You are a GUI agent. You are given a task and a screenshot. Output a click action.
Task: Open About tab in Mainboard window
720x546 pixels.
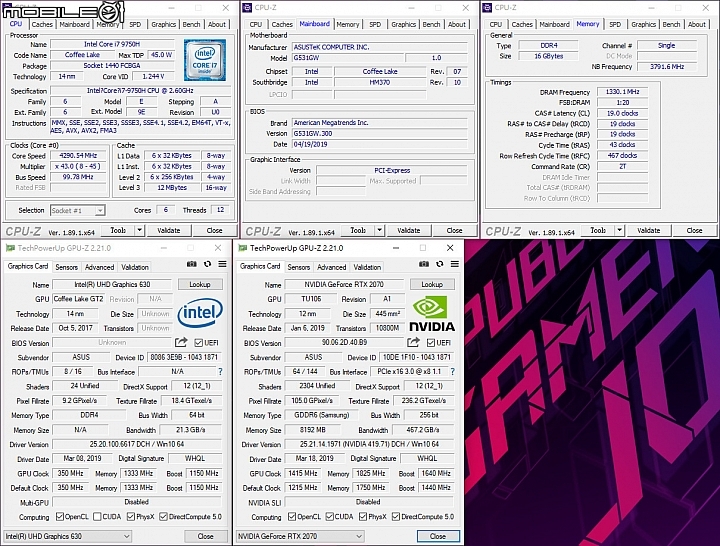click(x=457, y=24)
